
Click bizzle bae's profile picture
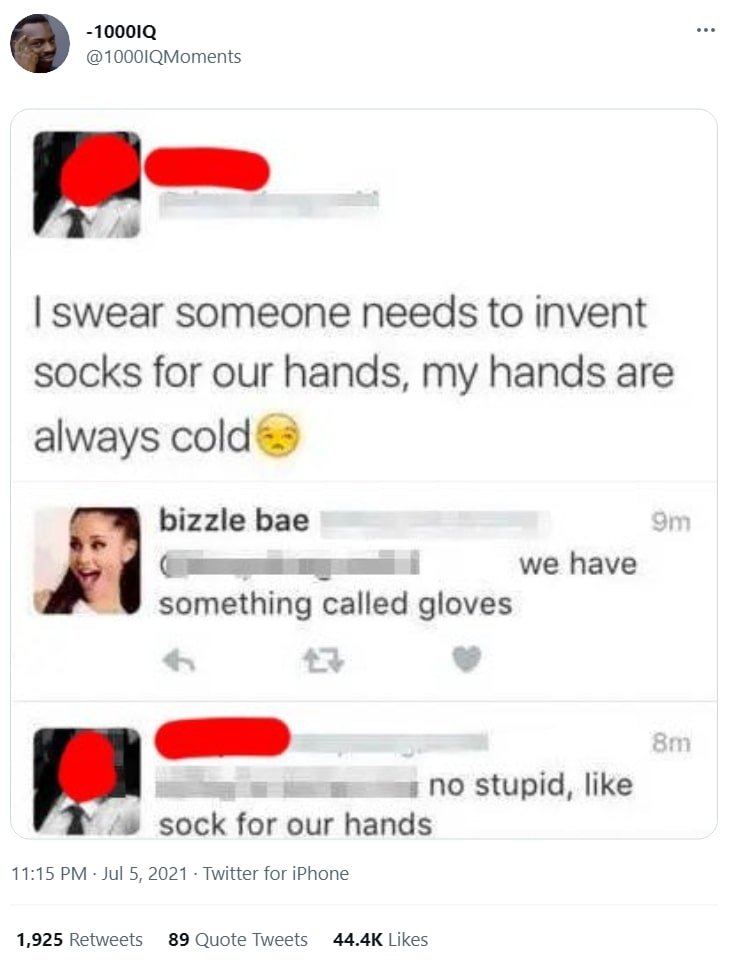(87, 561)
